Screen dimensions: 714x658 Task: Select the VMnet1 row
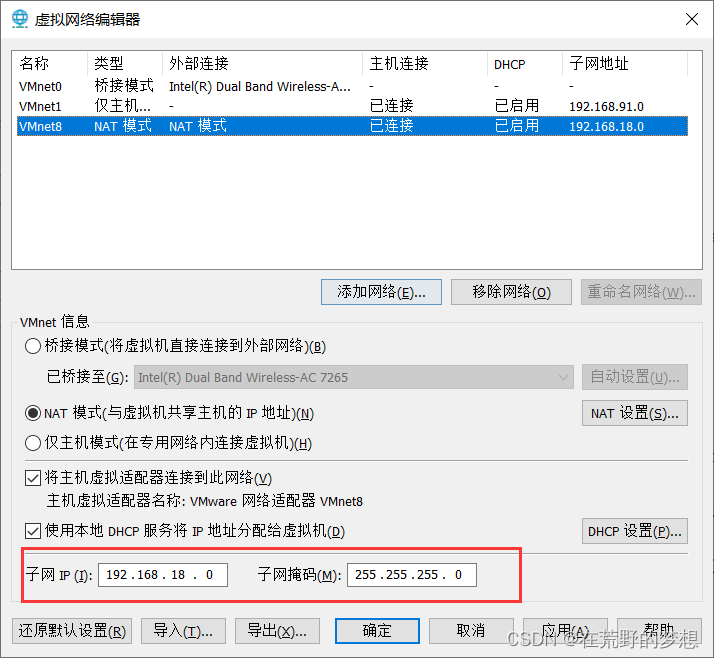pos(352,106)
